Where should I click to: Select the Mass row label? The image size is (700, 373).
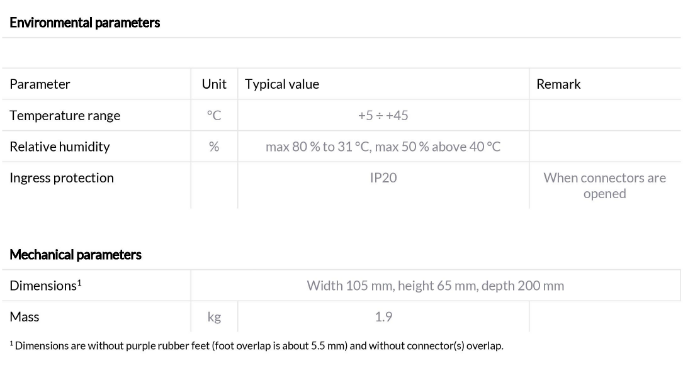click(x=25, y=317)
